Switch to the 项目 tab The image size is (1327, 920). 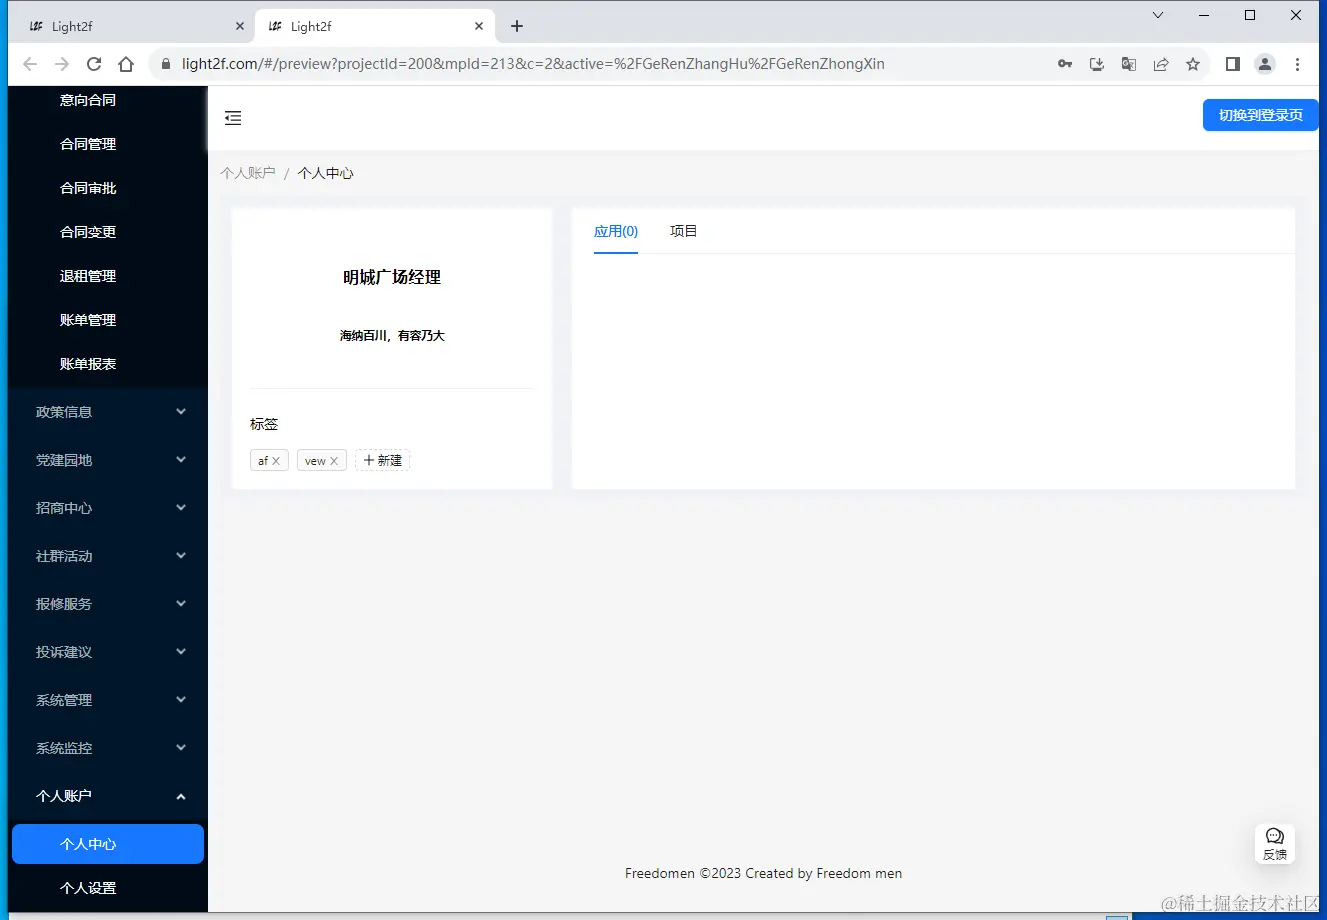[x=684, y=231]
